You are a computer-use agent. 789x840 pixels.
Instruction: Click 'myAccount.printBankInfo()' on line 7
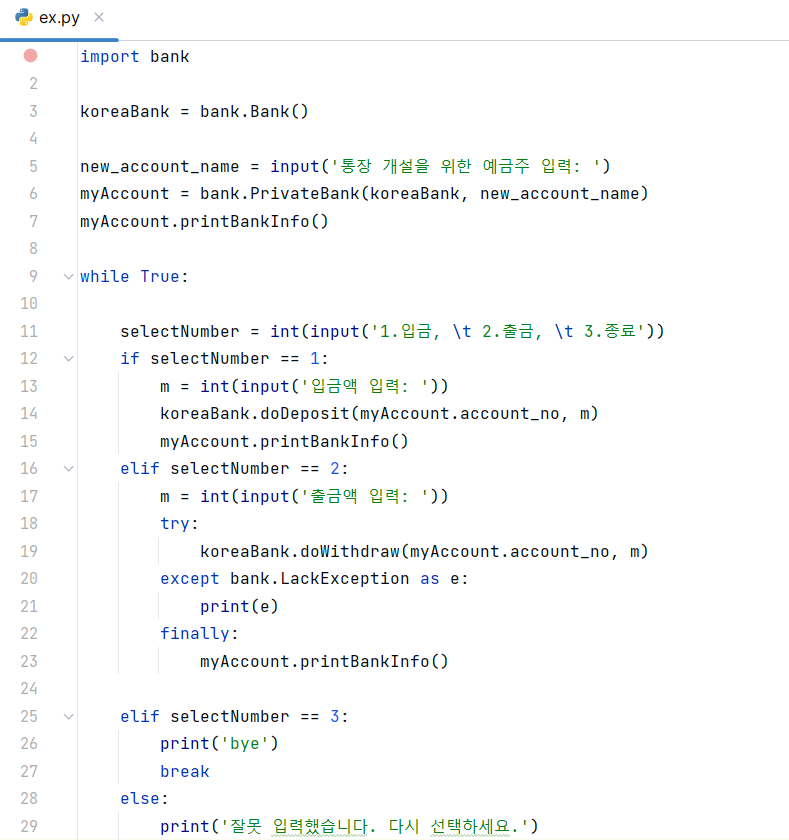(x=204, y=221)
